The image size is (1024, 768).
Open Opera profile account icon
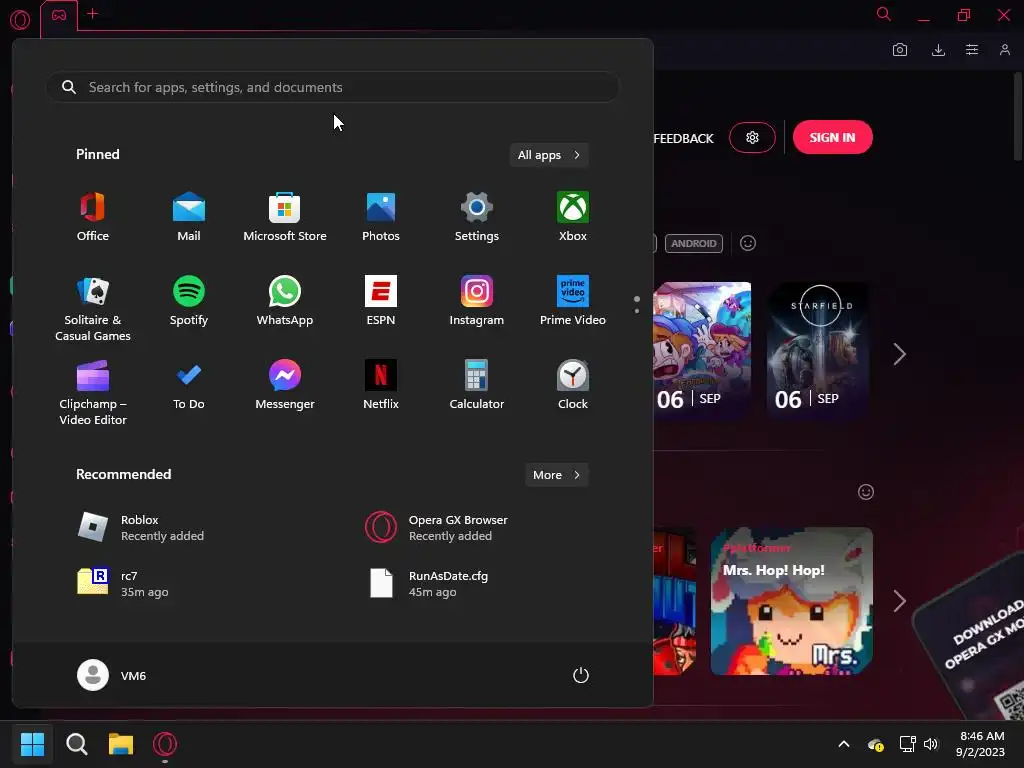[x=1005, y=50]
